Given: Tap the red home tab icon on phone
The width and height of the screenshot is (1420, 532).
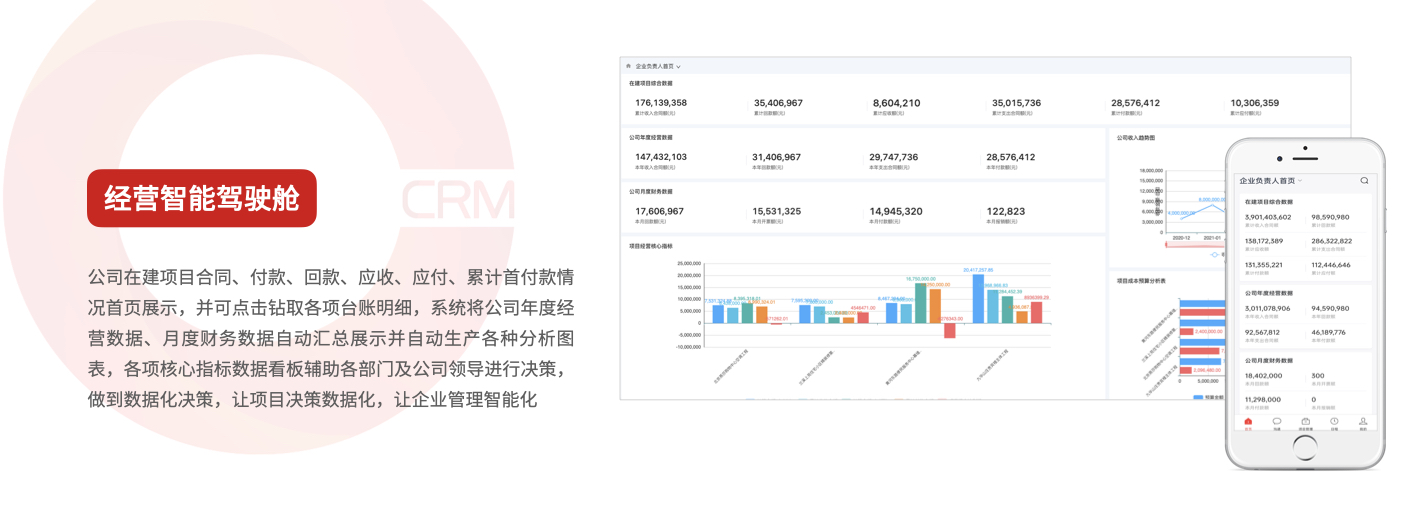Looking at the screenshot, I should click(1248, 421).
